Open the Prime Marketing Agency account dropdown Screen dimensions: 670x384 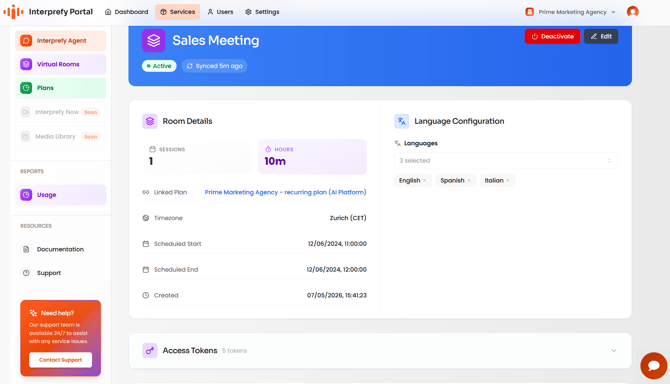click(570, 12)
